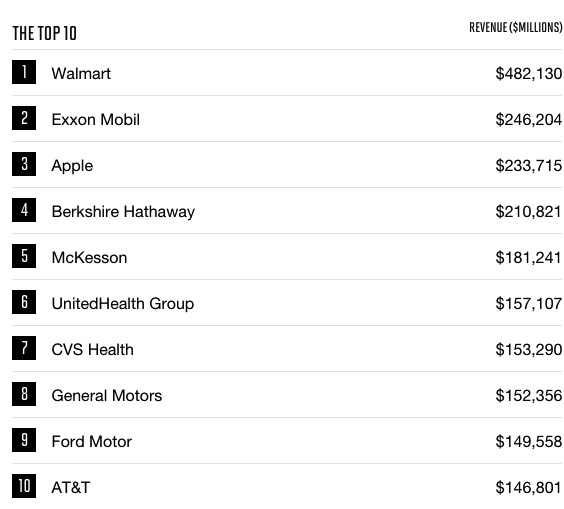This screenshot has width=564, height=509.
Task: Click the rank 1 number badge
Action: [24, 72]
